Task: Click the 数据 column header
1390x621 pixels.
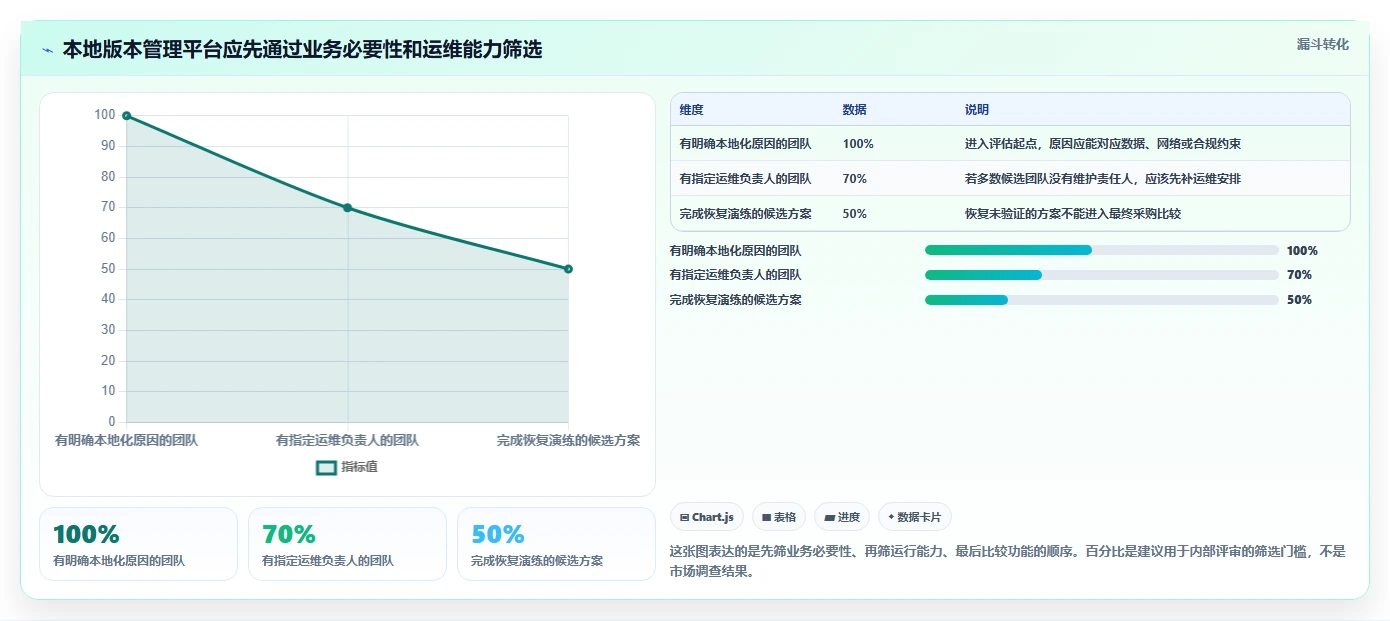Action: click(855, 110)
